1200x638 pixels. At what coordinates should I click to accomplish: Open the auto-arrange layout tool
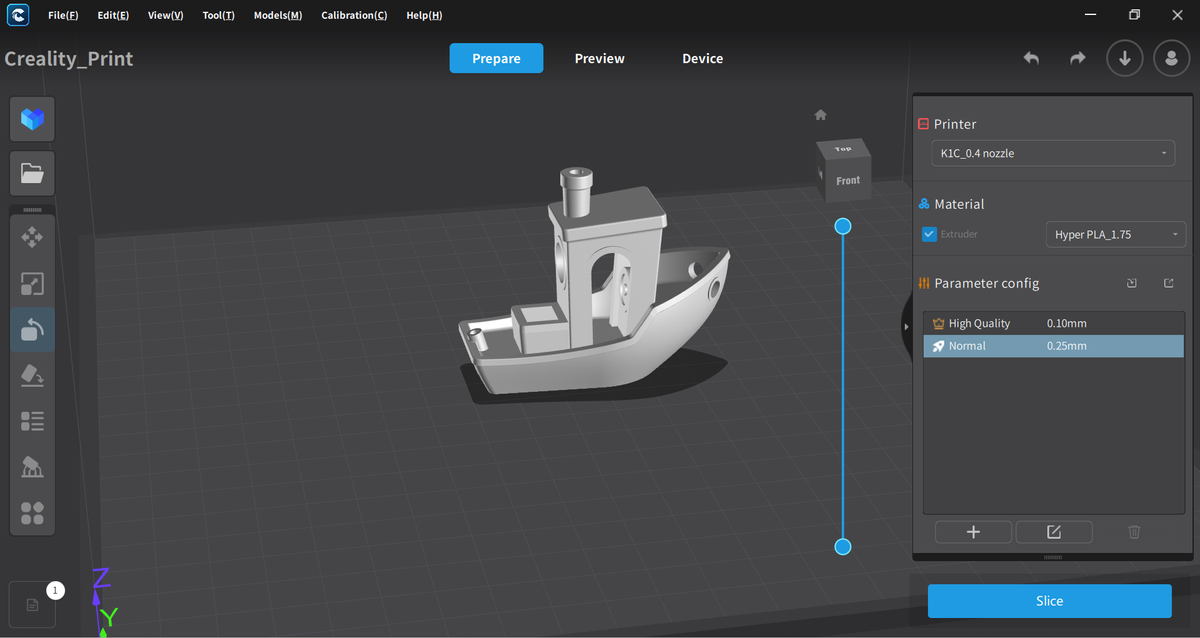(32, 513)
